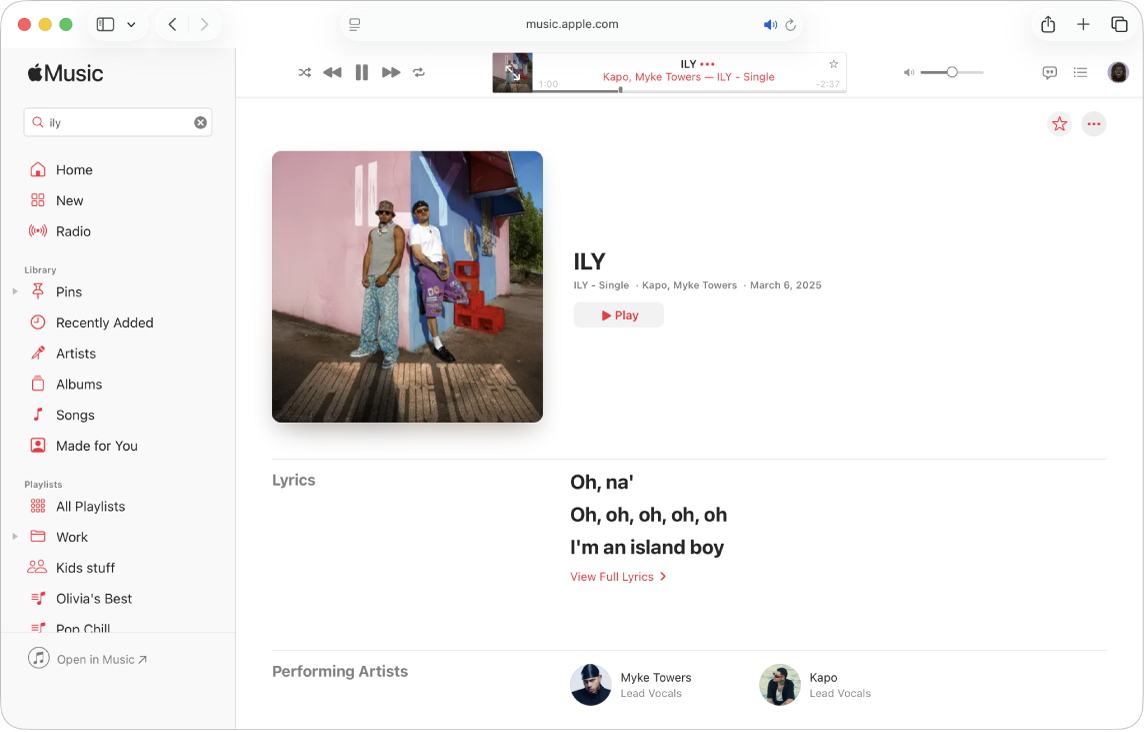This screenshot has width=1144, height=732.
Task: Adjust the volume slider
Action: tap(952, 72)
